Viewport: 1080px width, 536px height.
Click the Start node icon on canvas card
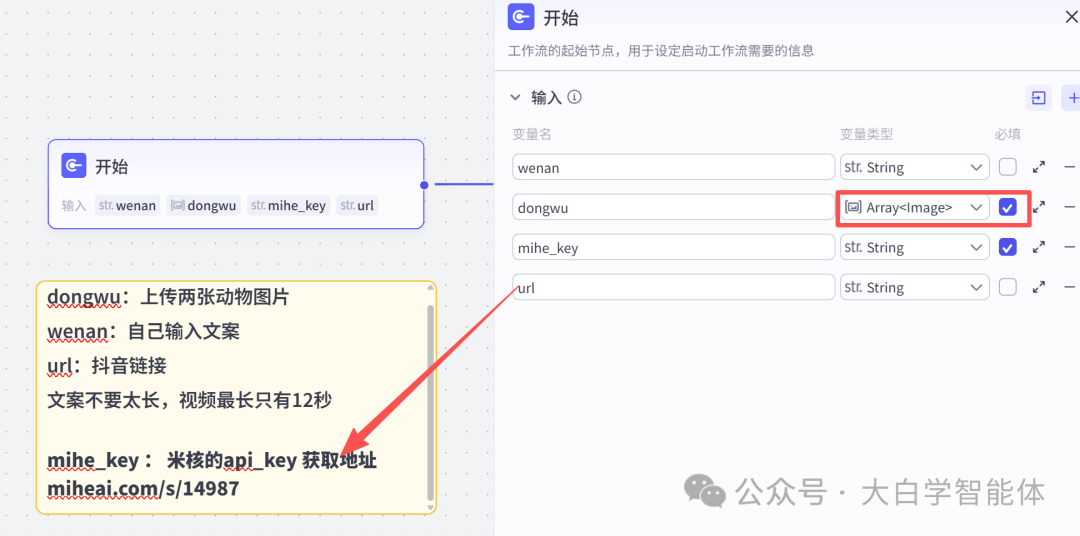tap(74, 166)
